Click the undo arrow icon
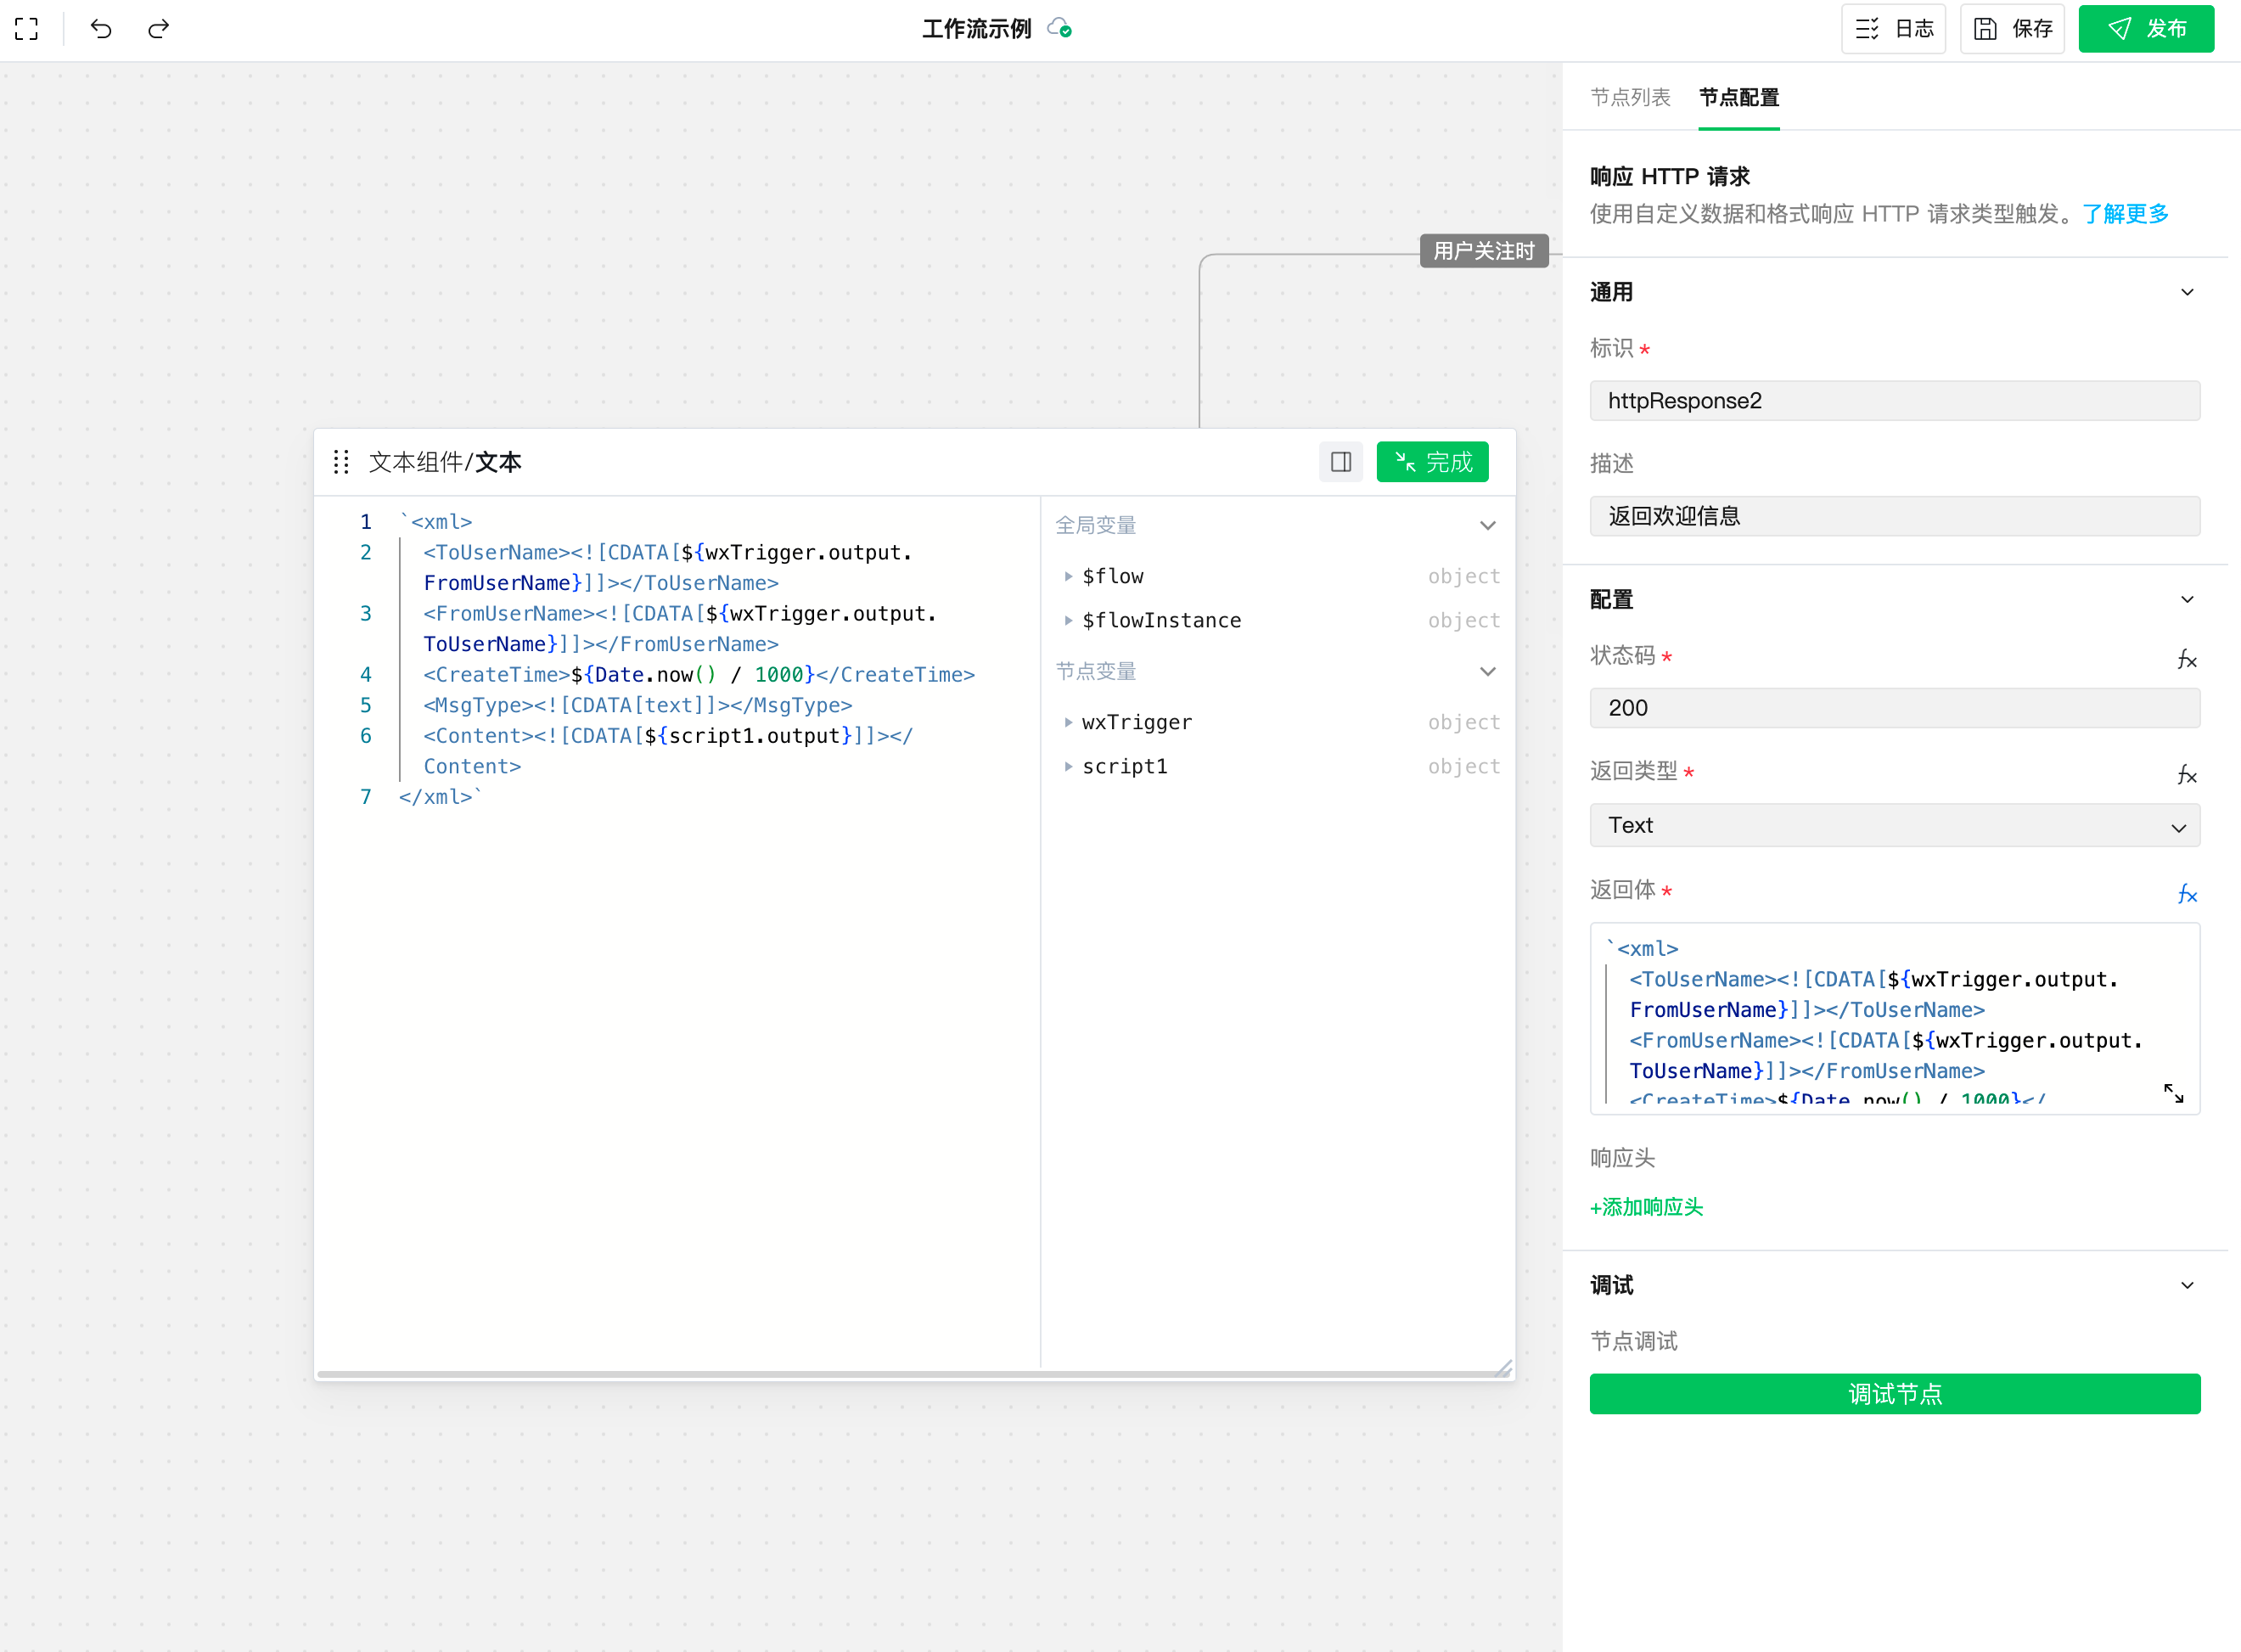The height and width of the screenshot is (1652, 2241). tap(101, 29)
